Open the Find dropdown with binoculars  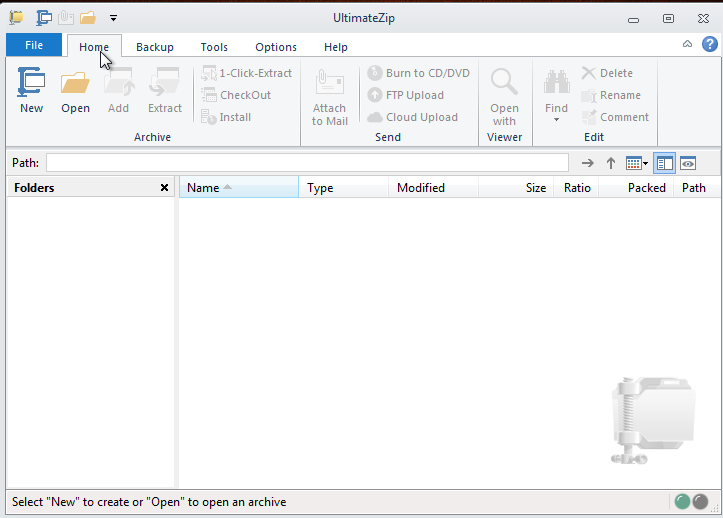coord(556,95)
